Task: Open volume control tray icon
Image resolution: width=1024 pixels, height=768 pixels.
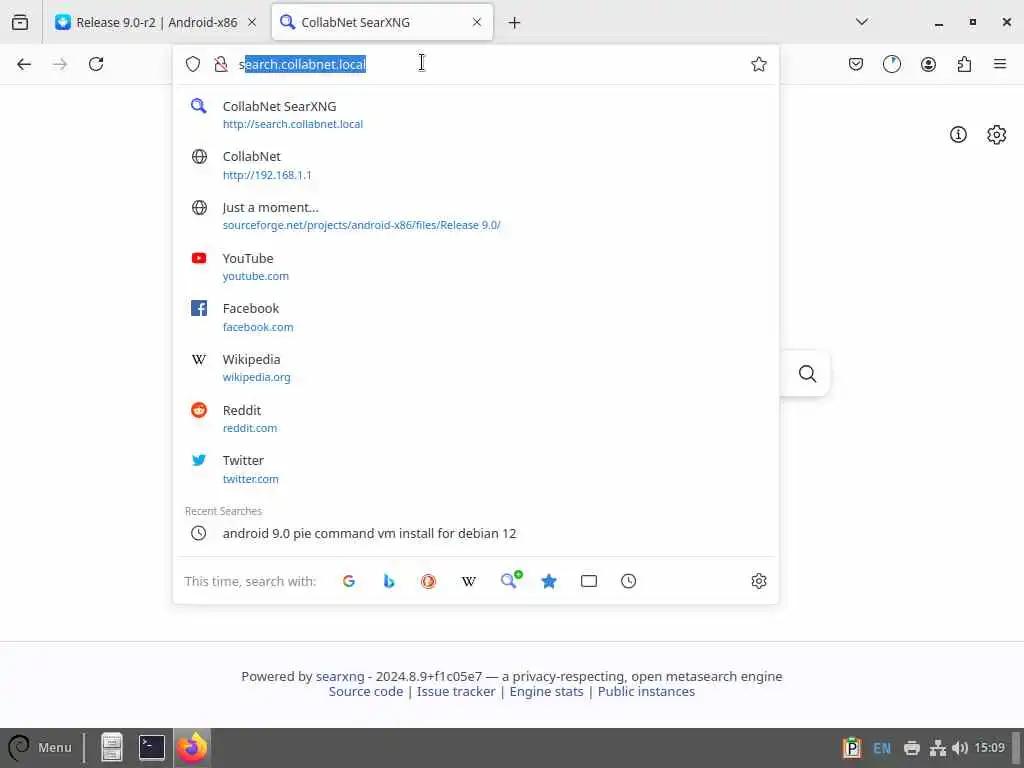Action: pyautogui.click(x=959, y=748)
